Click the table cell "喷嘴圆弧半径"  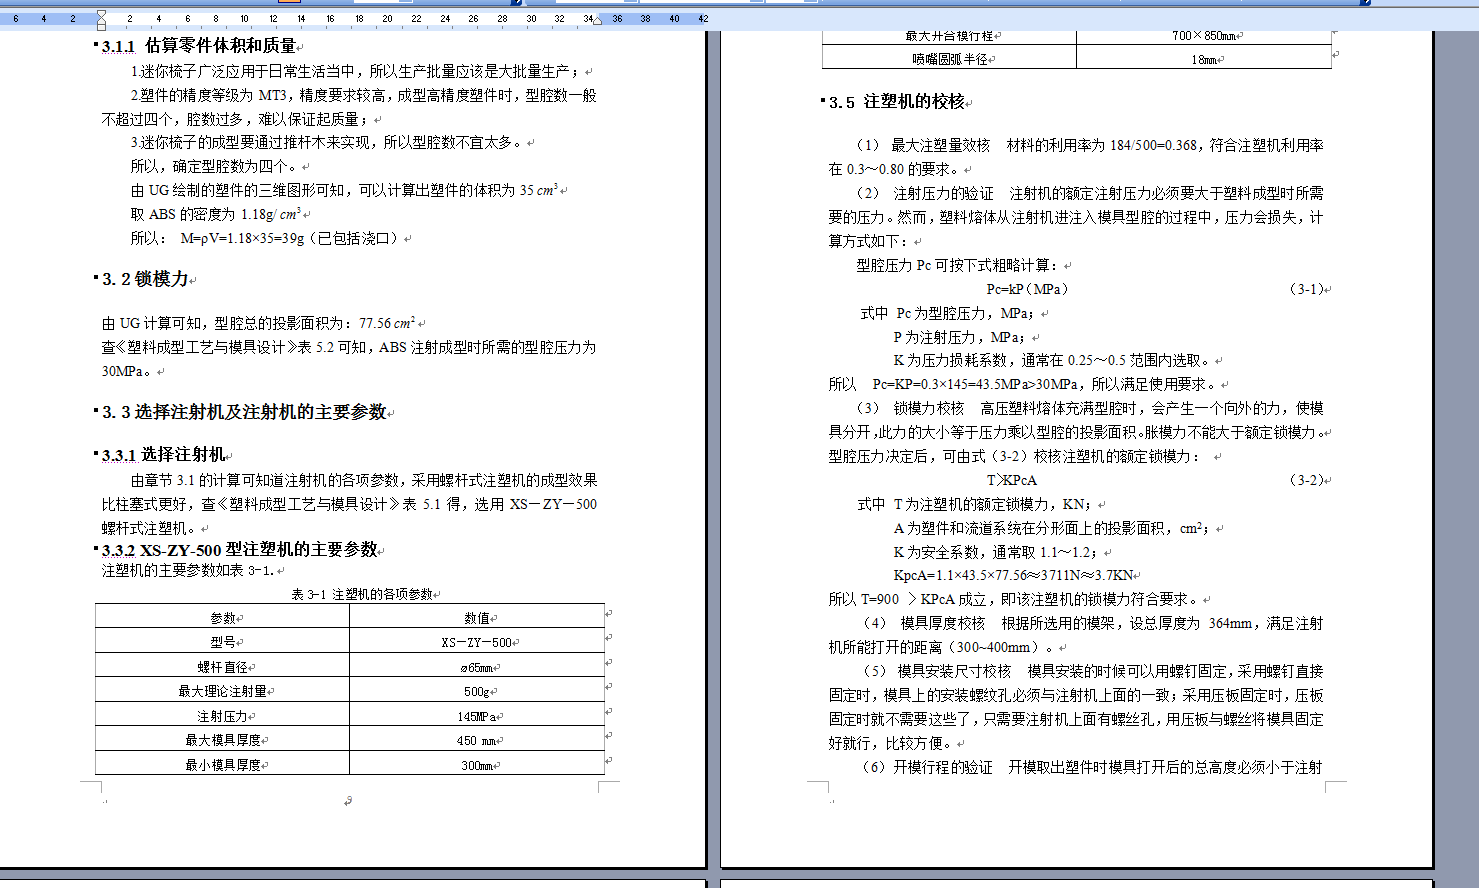coord(949,59)
